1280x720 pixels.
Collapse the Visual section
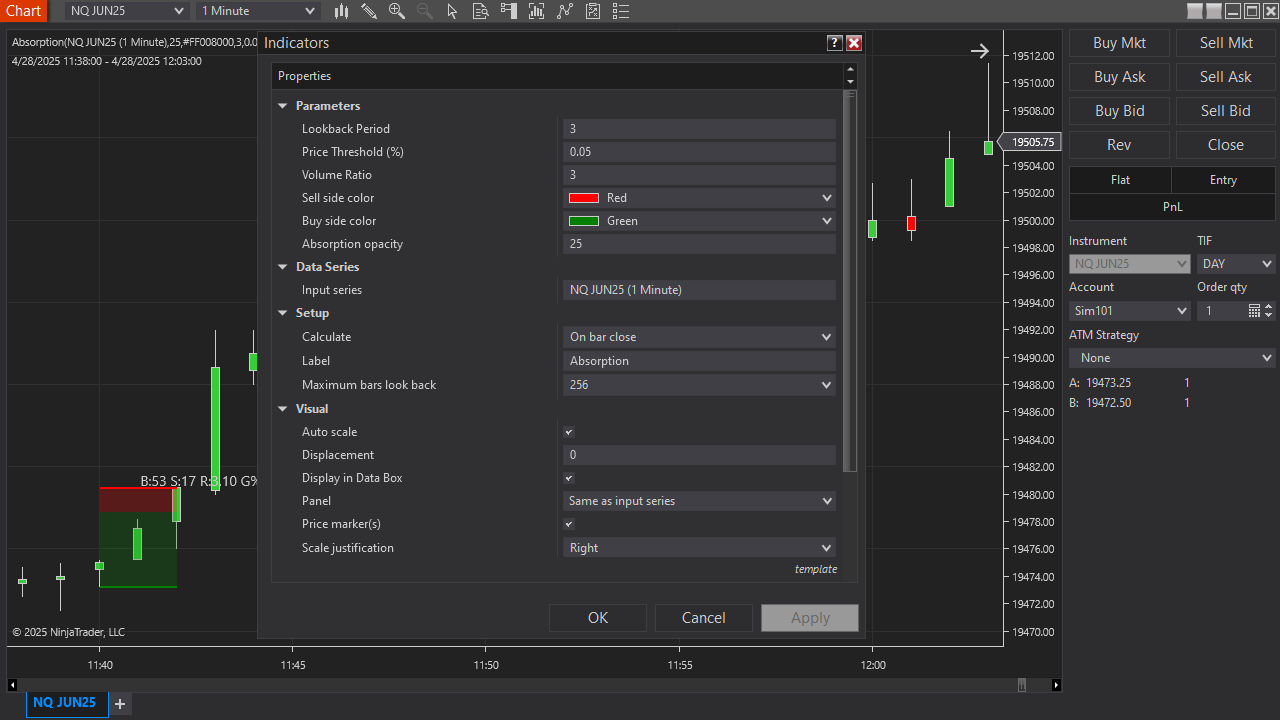284,409
